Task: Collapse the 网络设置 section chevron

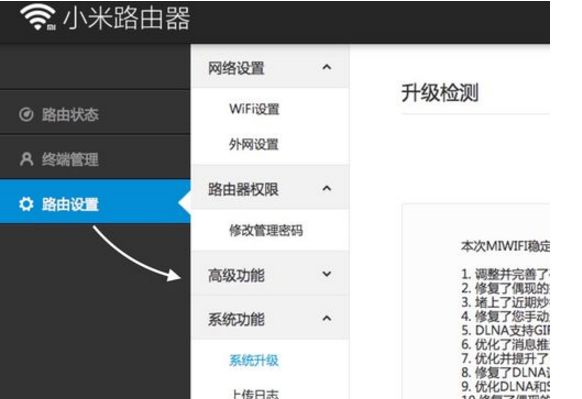Action: point(327,67)
